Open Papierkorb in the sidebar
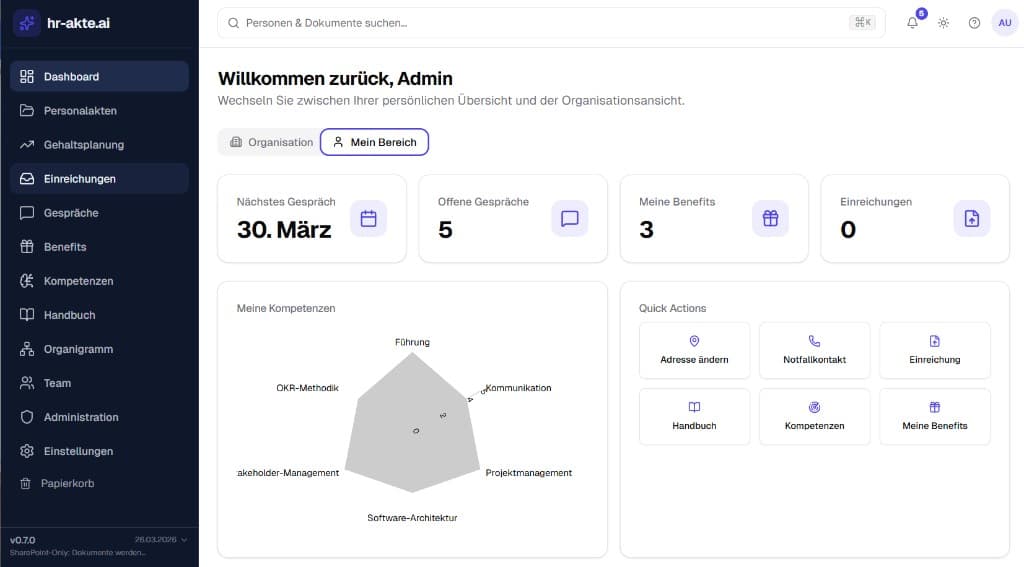Image resolution: width=1024 pixels, height=567 pixels. tap(68, 483)
